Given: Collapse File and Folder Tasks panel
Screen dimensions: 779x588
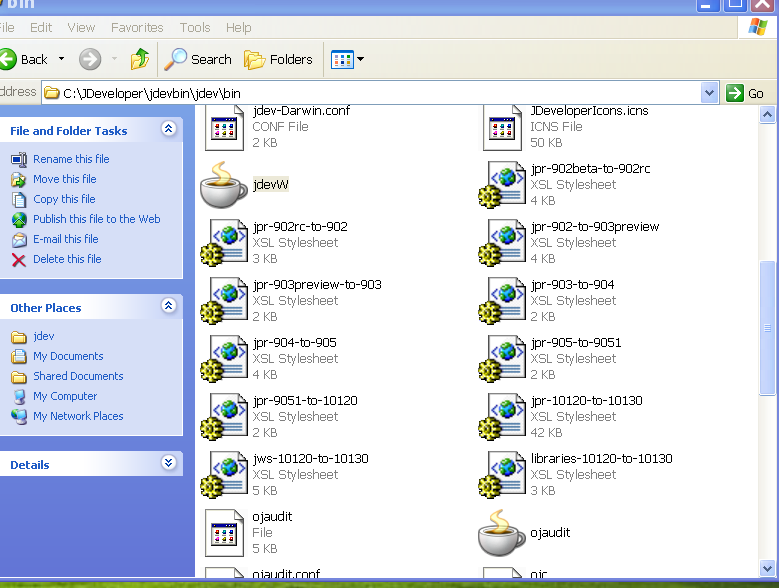Looking at the screenshot, I should point(168,129).
